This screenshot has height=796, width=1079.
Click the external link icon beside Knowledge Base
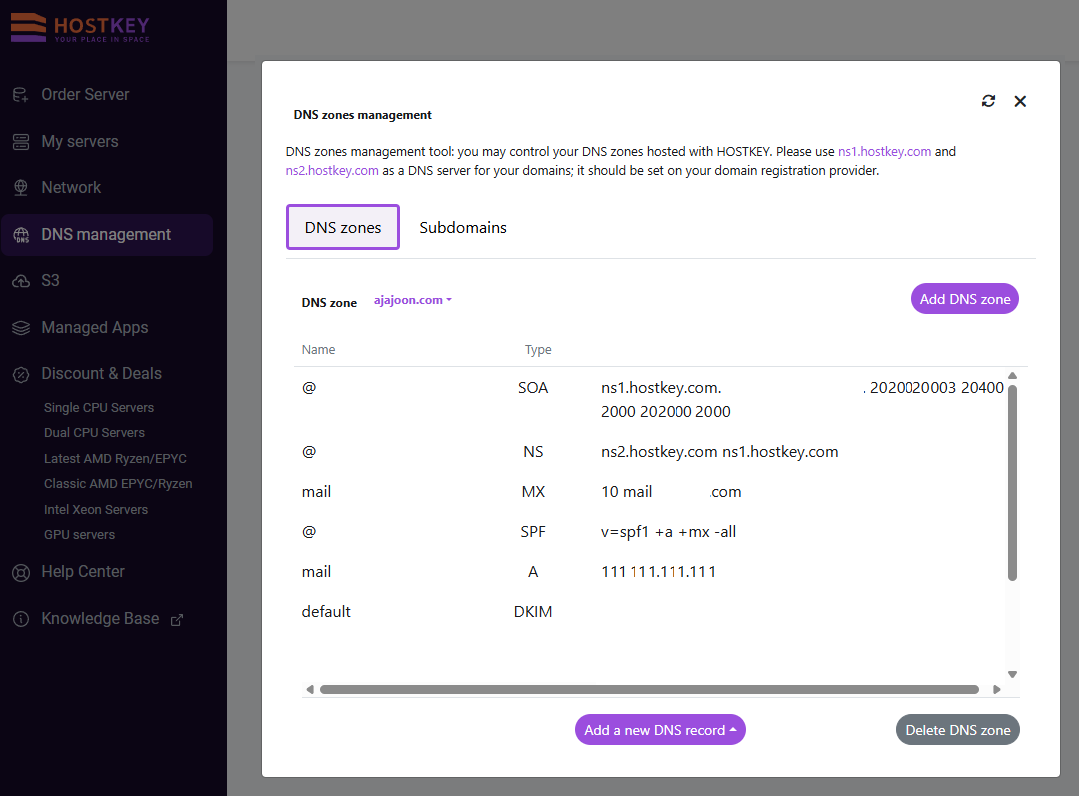177,620
